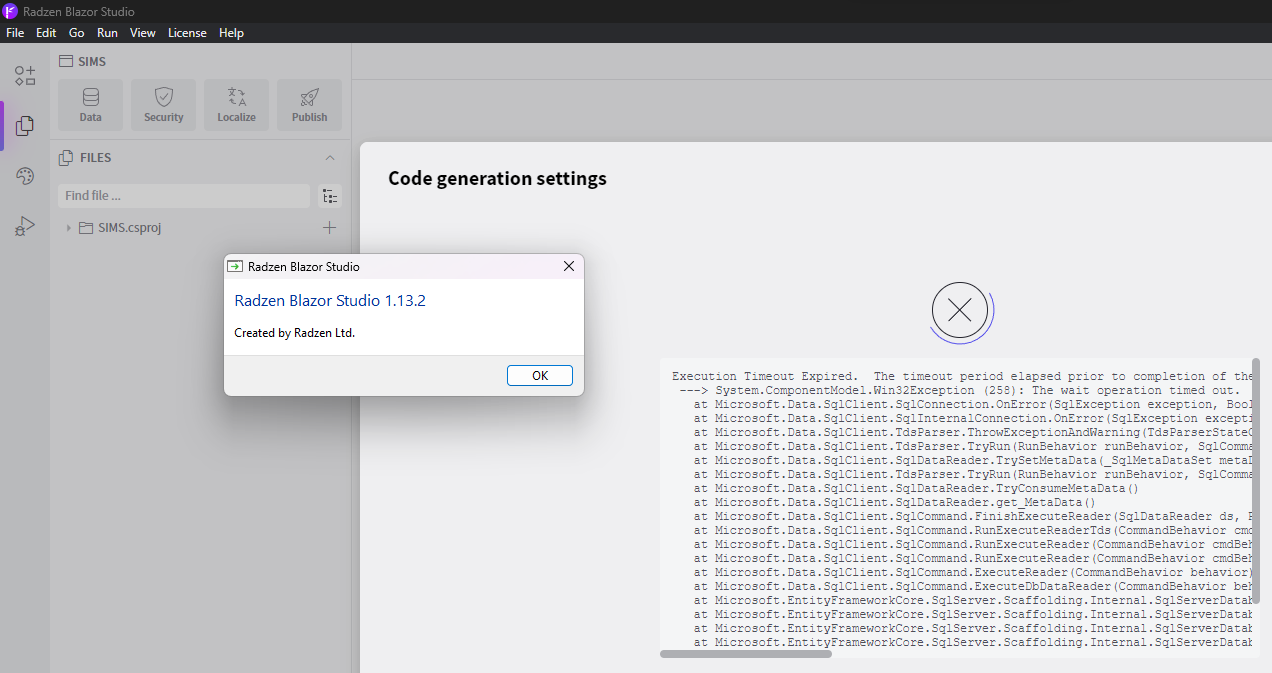1272x673 pixels.
Task: Click the Find file search field
Action: tap(184, 196)
